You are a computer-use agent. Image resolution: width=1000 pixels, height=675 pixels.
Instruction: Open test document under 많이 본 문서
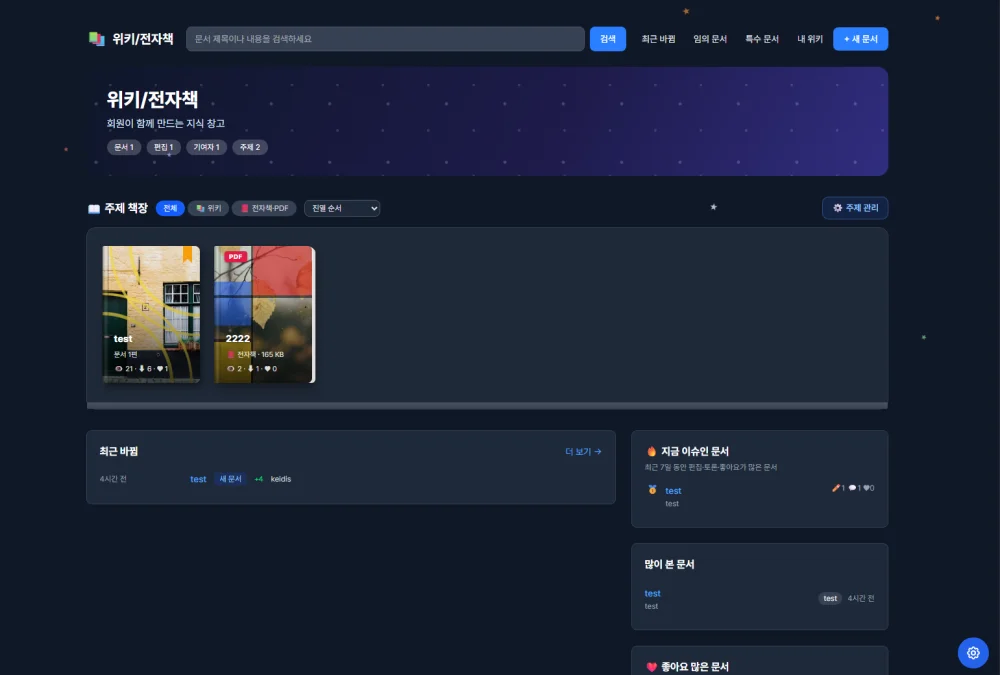652,593
